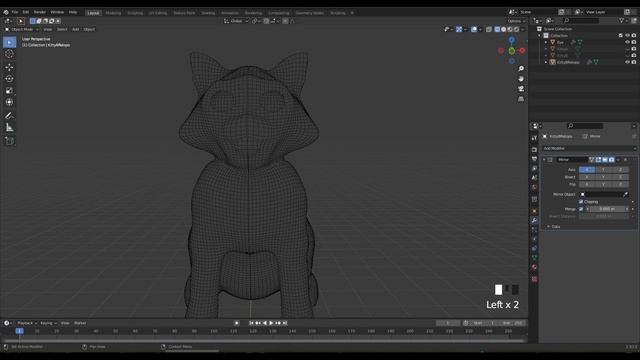
Task: Toggle the Merge checkbox
Action: [581, 209]
